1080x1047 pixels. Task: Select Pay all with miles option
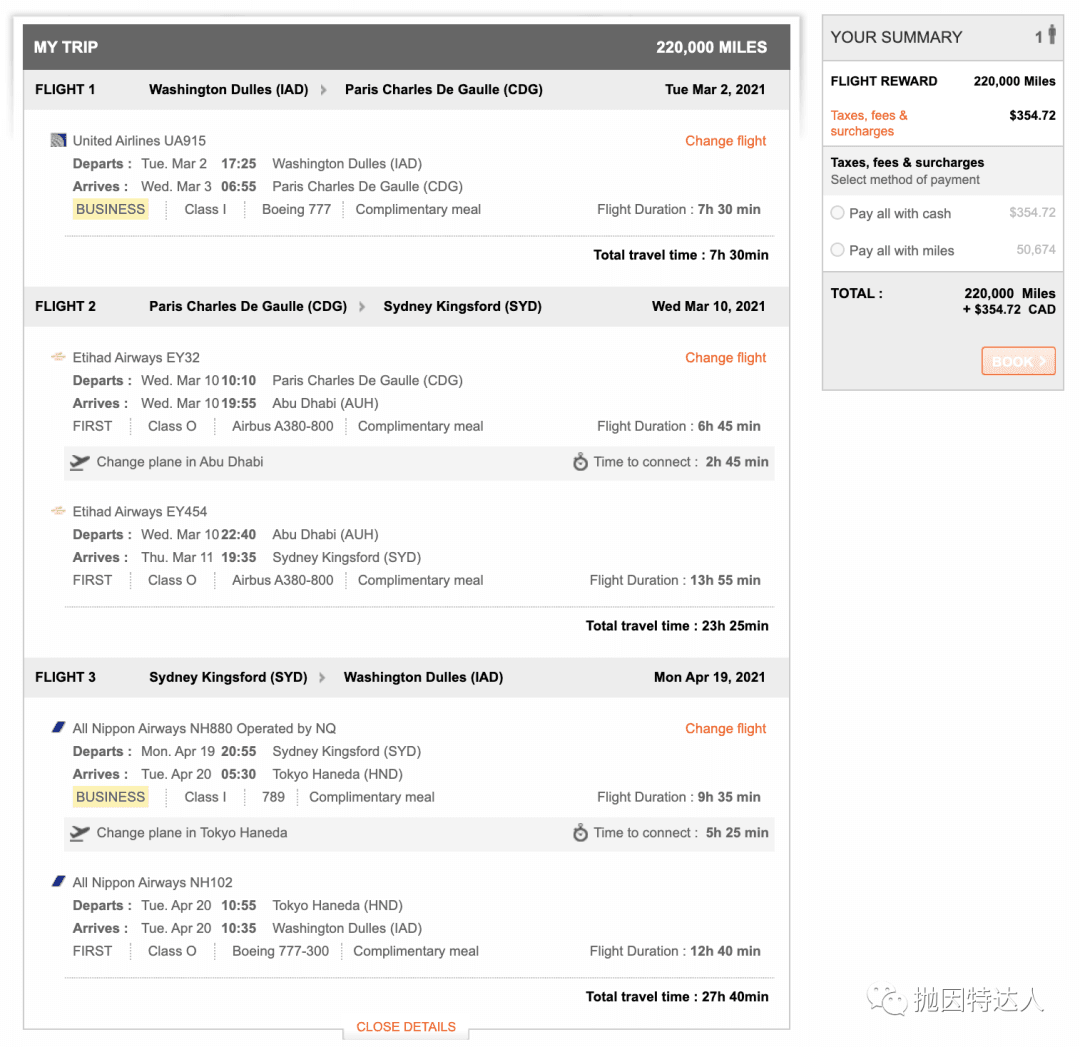(x=838, y=250)
